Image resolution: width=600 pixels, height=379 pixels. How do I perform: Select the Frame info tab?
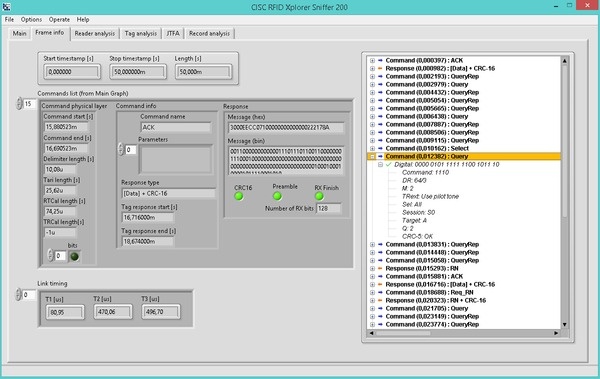point(50,33)
